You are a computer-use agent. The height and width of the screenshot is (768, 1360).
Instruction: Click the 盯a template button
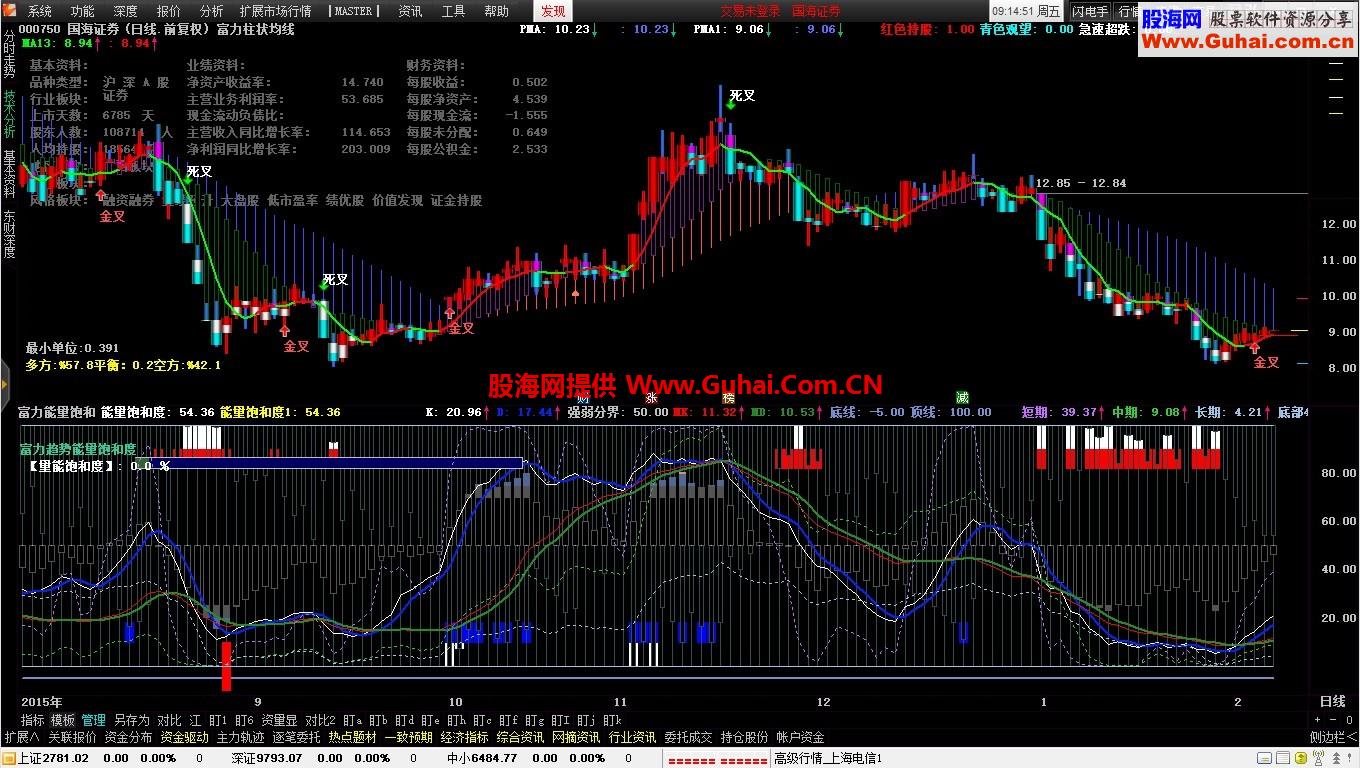[x=352, y=720]
